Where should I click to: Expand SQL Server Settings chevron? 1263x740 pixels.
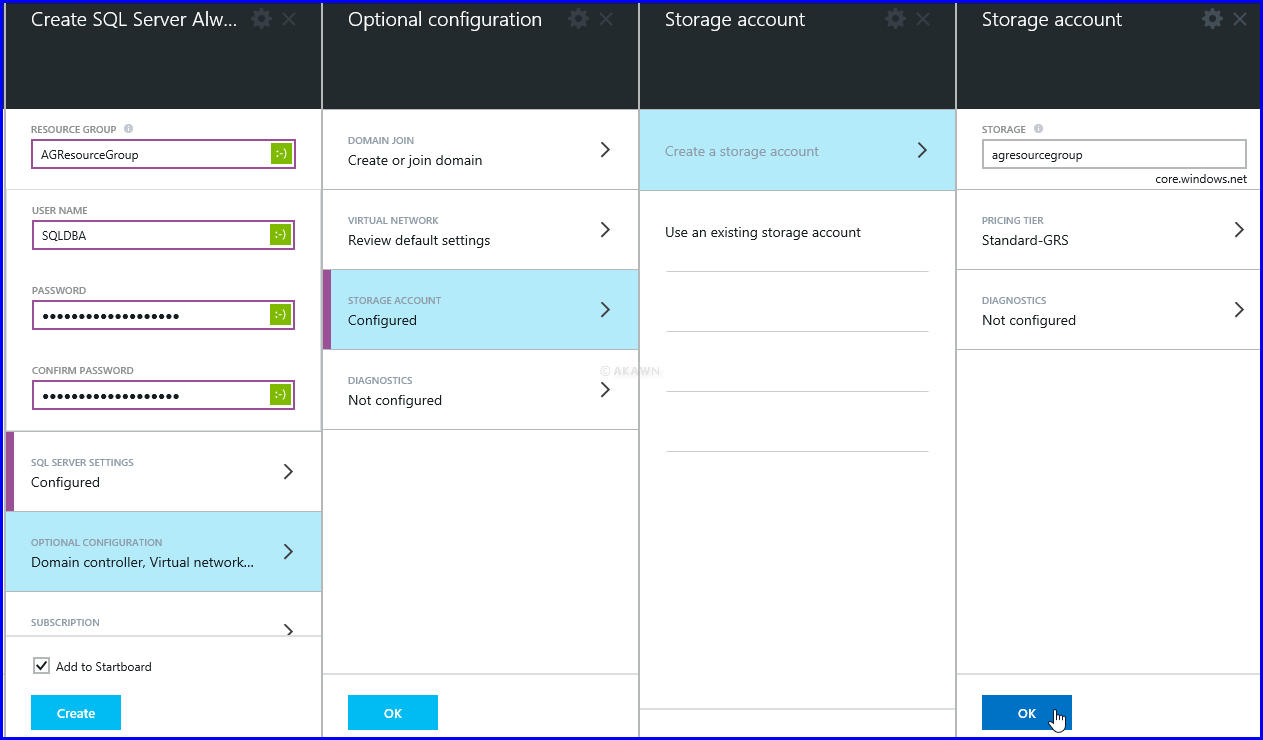(x=288, y=472)
